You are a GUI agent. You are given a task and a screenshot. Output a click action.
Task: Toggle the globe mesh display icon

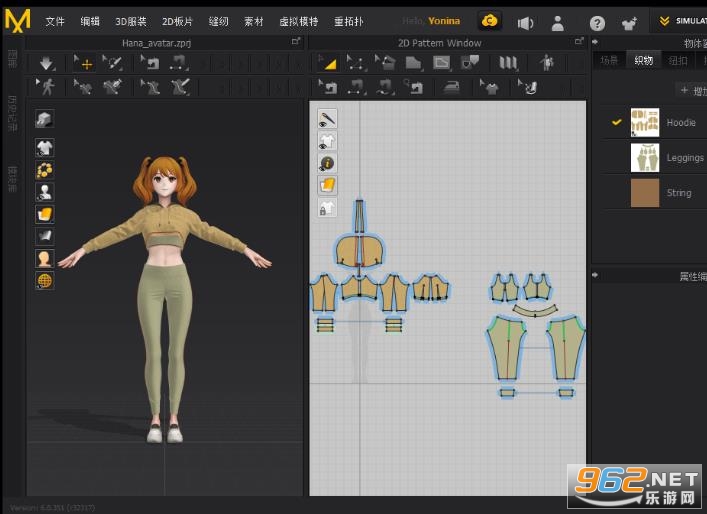click(x=45, y=280)
